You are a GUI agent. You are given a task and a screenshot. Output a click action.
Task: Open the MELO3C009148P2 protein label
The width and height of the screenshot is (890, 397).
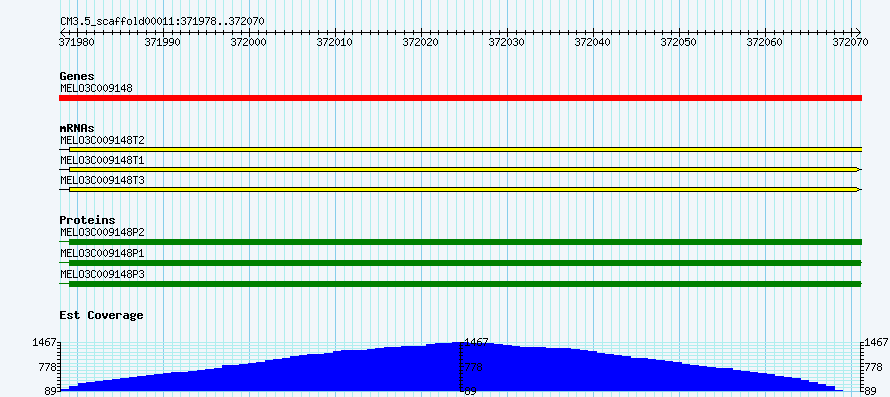(x=103, y=232)
